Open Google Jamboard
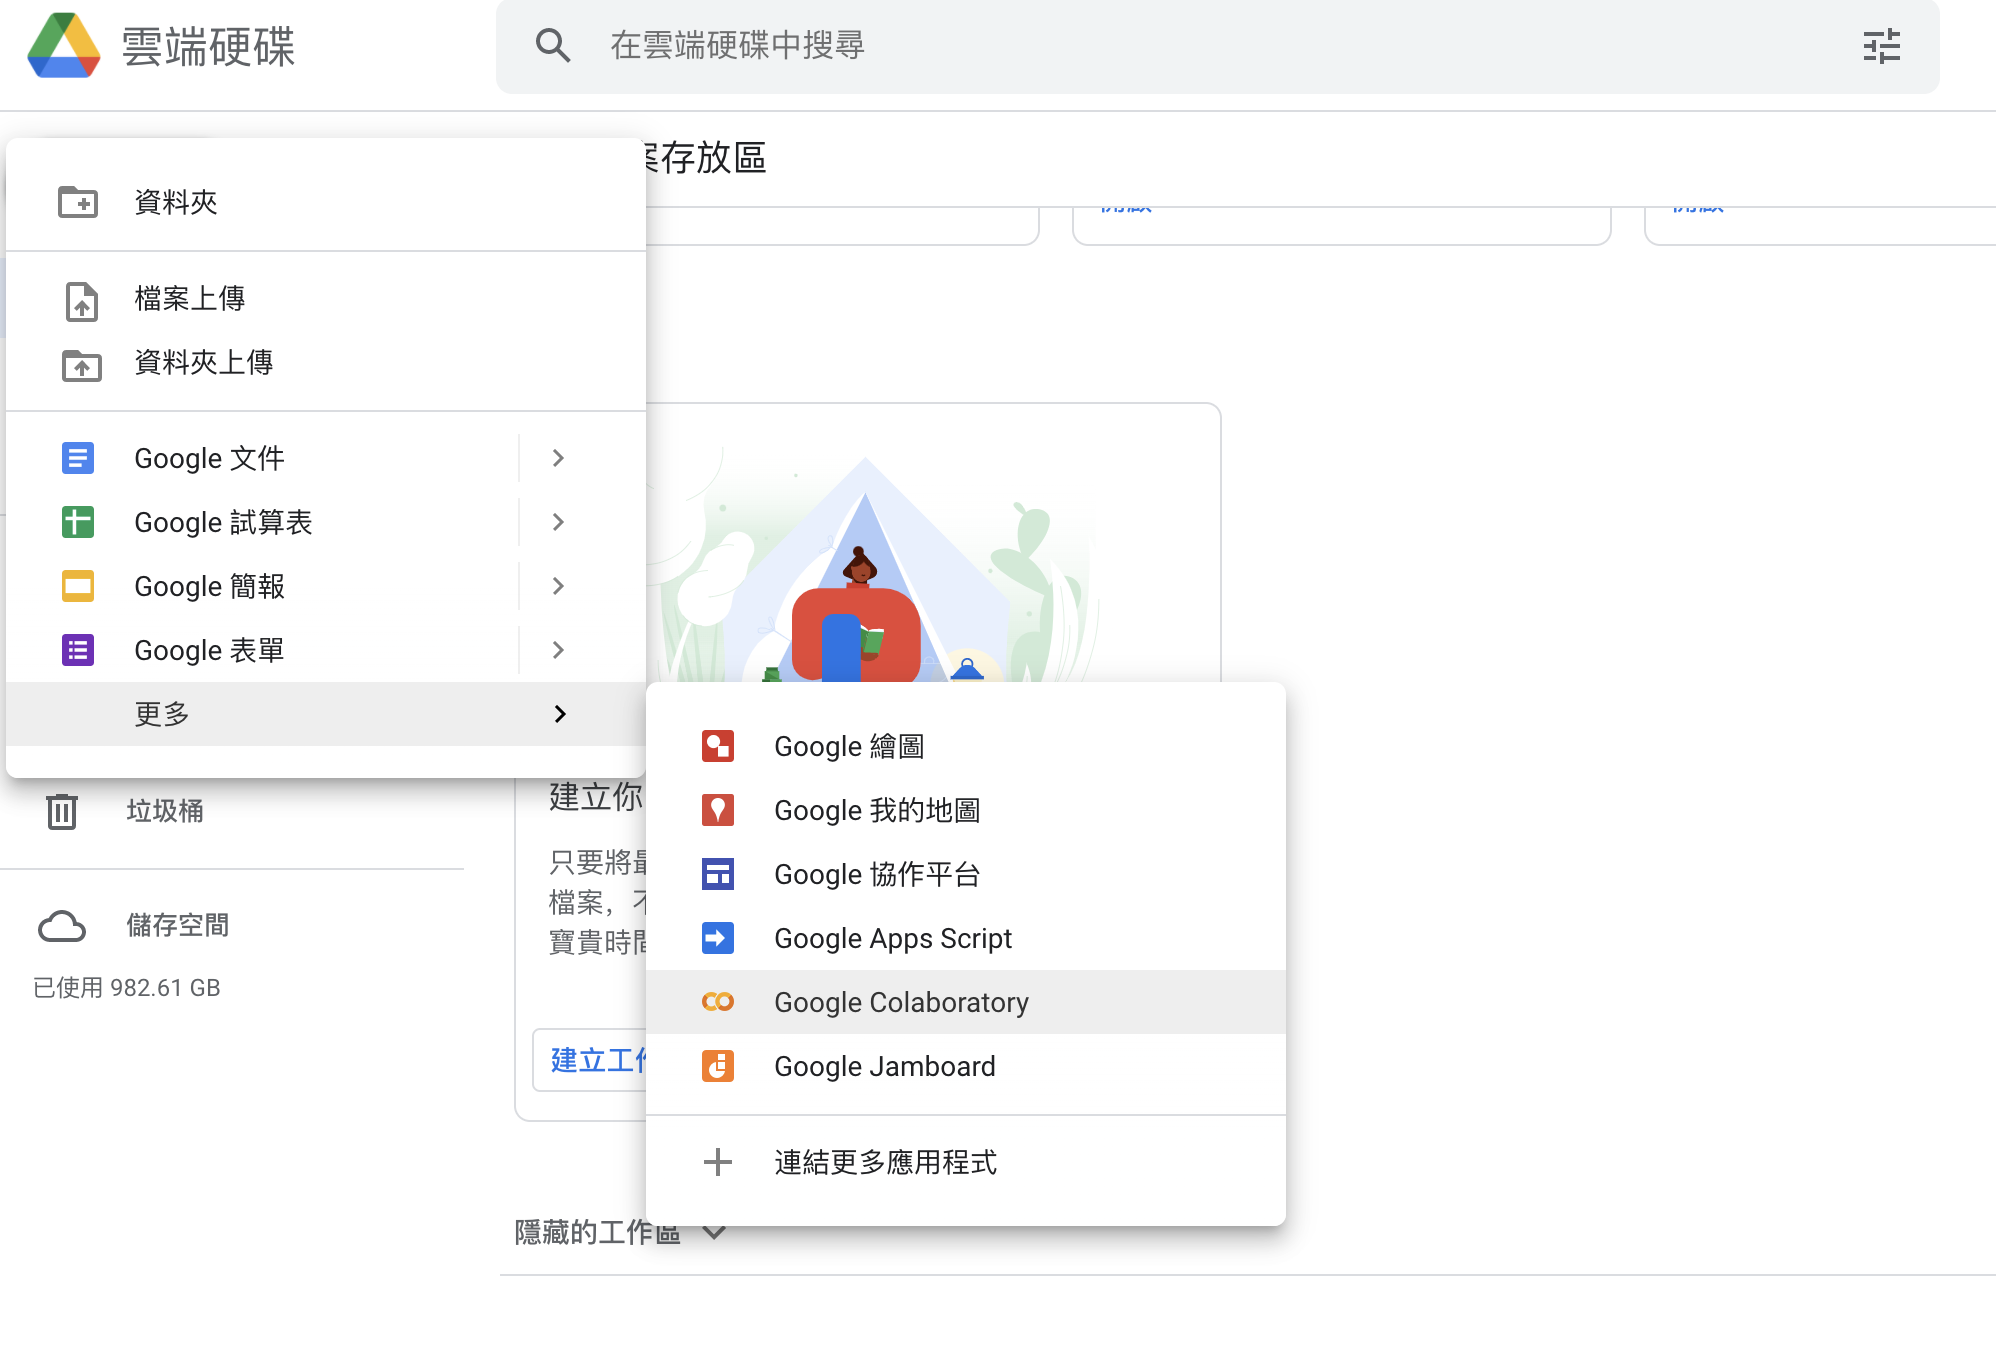This screenshot has width=1996, height=1346. click(x=884, y=1066)
